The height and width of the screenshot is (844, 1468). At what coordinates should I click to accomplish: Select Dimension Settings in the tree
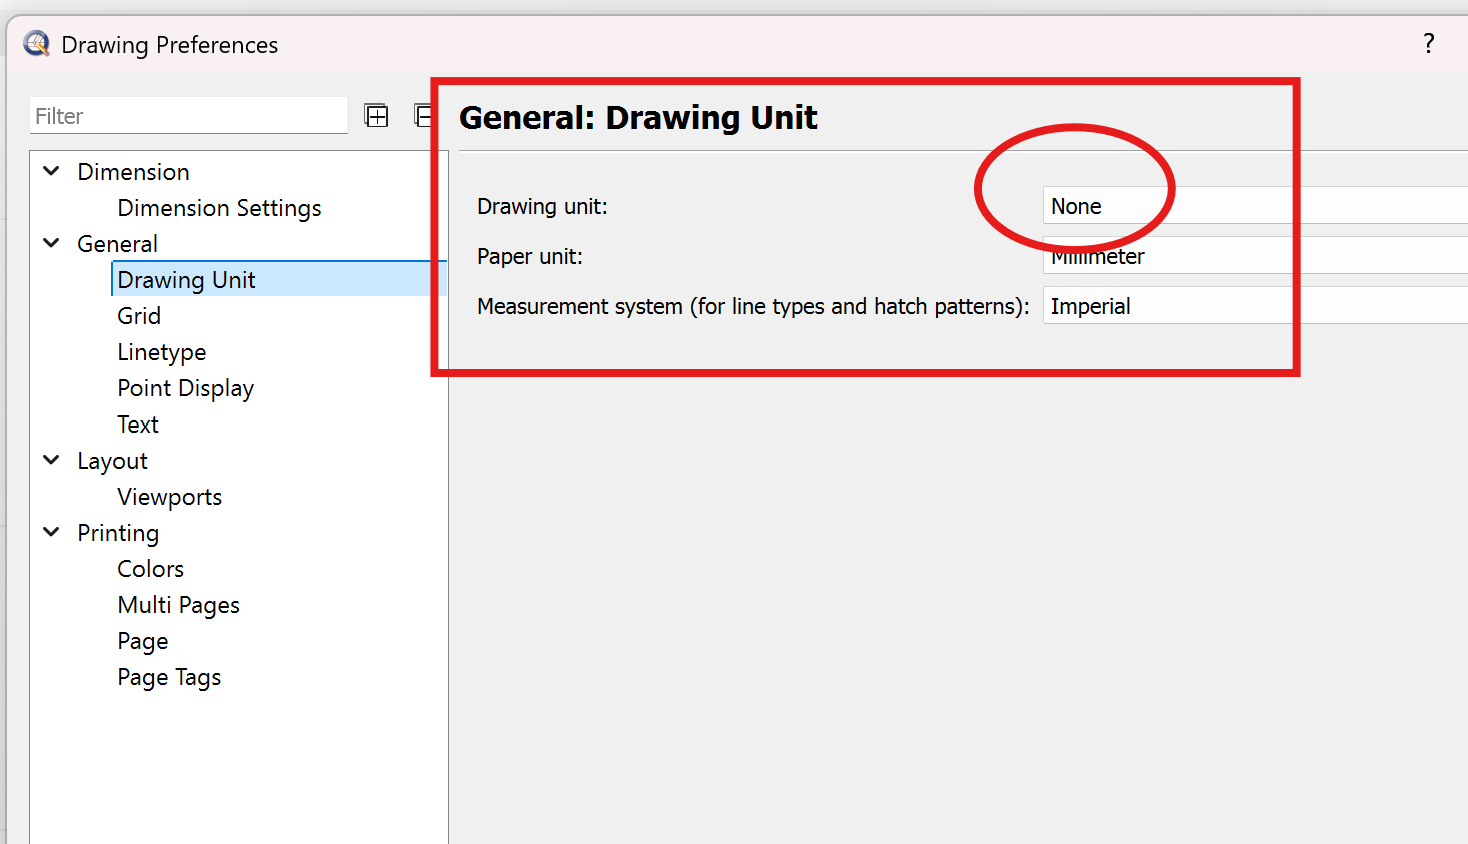(x=219, y=208)
